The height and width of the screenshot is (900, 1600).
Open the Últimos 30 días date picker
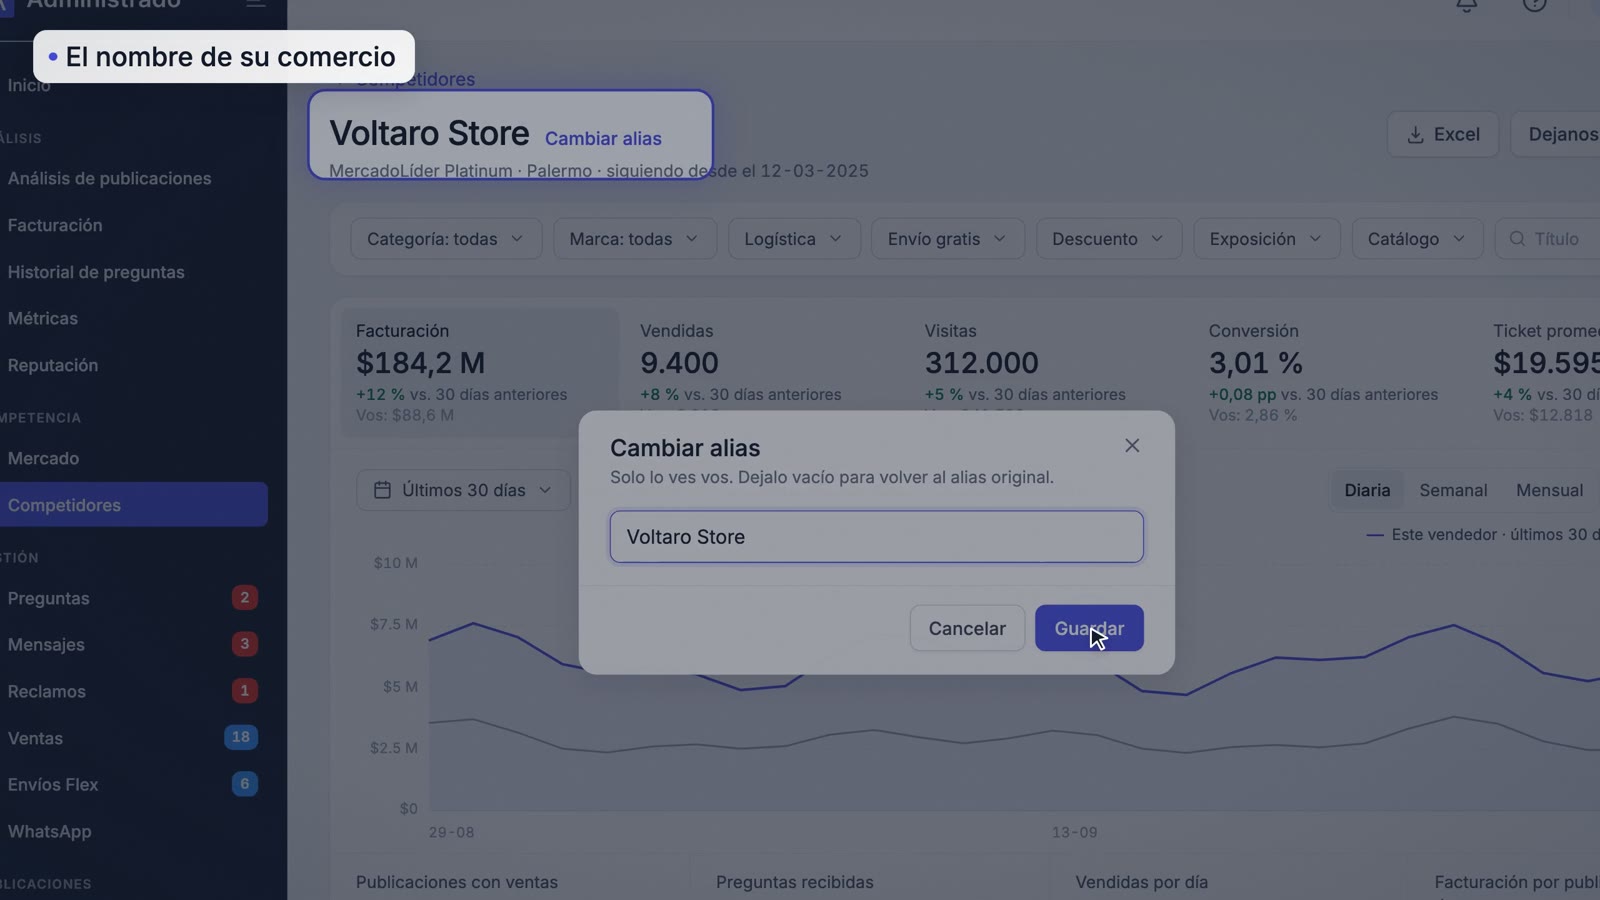tap(463, 490)
